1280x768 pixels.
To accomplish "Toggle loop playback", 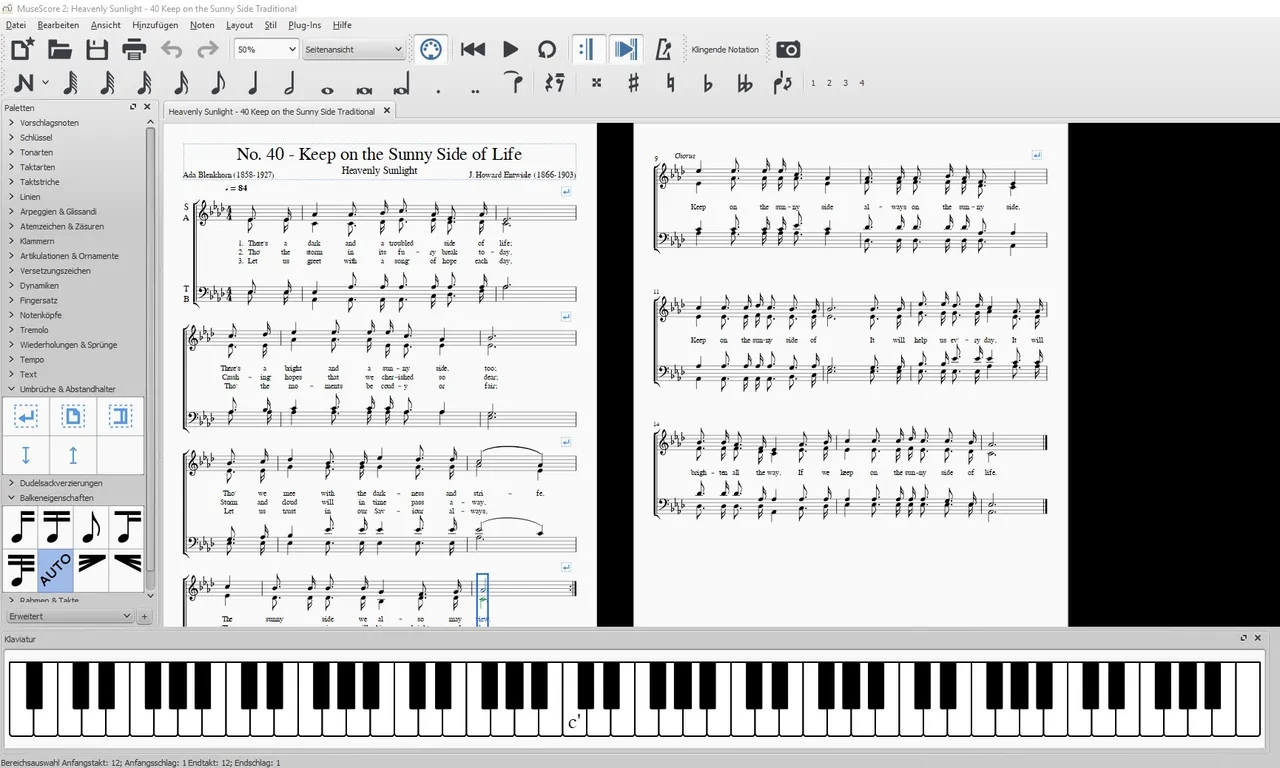I will 546,49.
